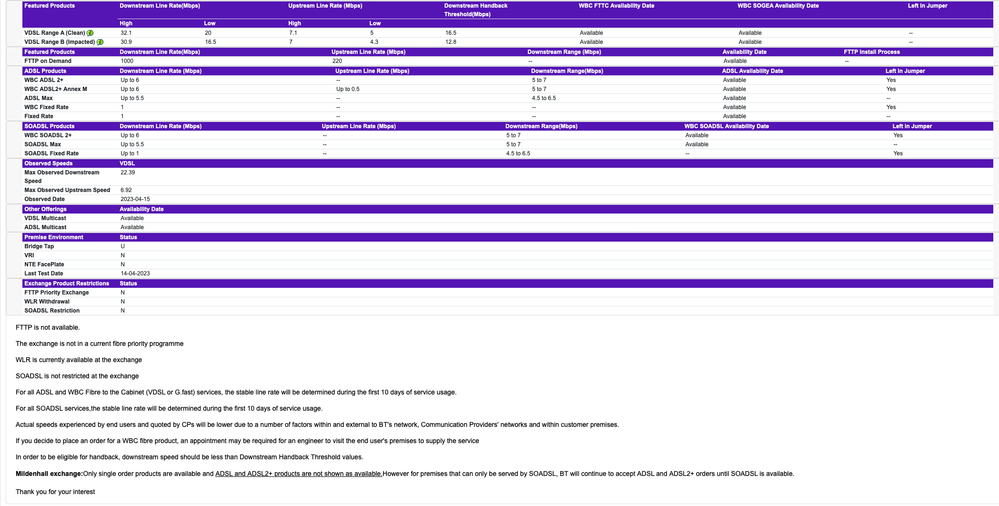
Task: Click the 'SOADSL Products' section header
Action: [48, 126]
